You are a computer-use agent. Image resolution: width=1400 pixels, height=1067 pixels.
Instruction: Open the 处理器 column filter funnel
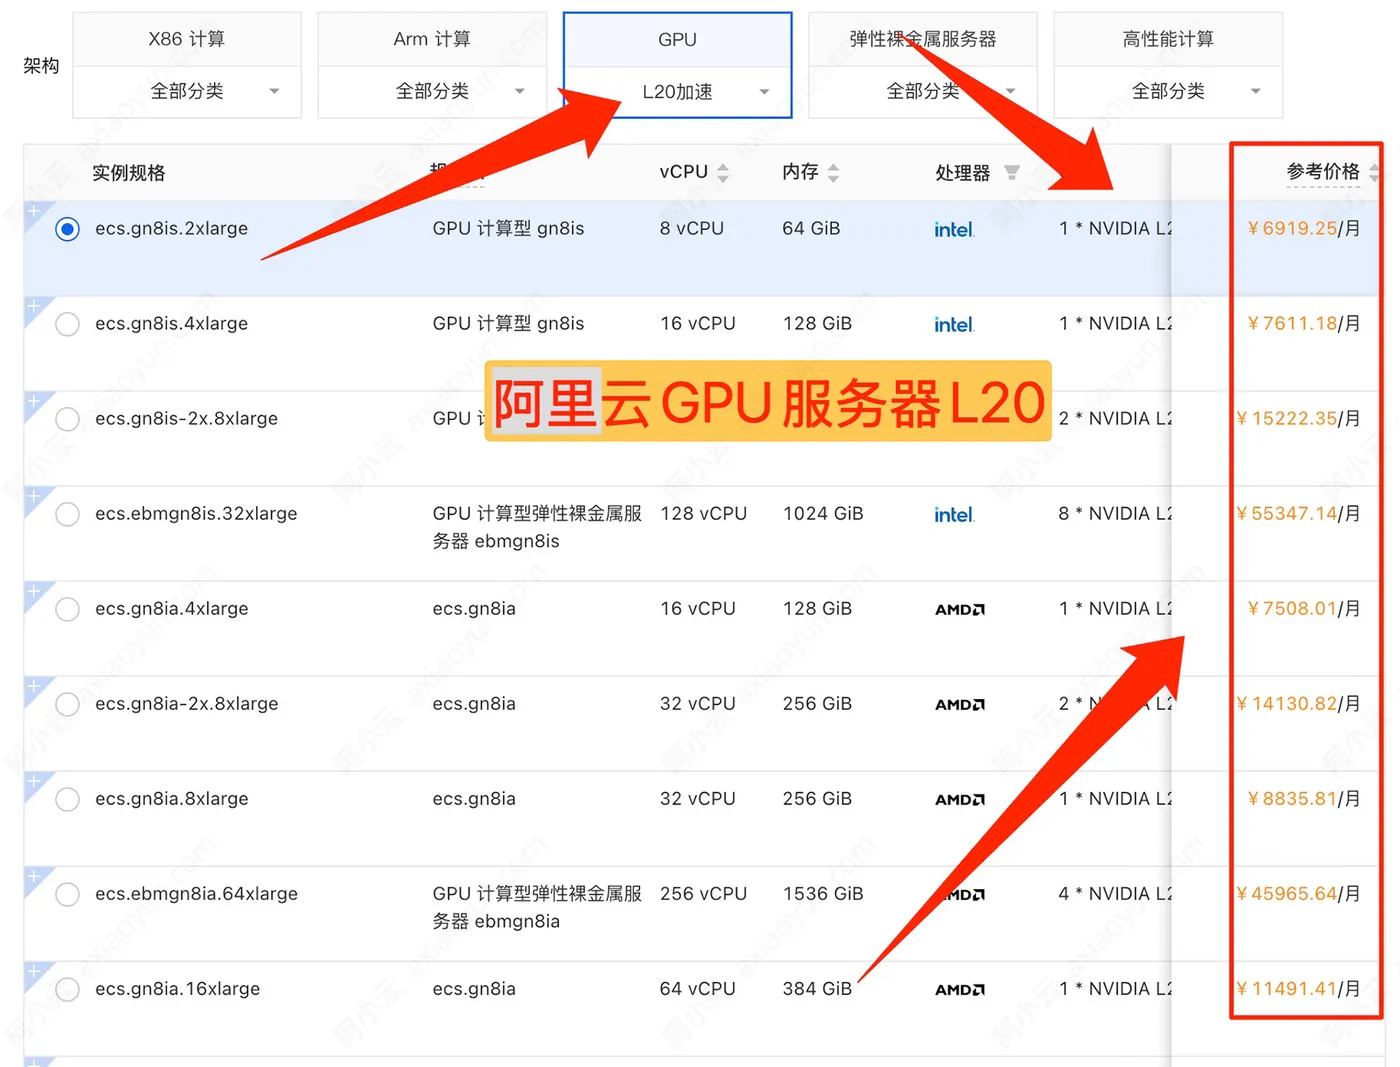1012,173
